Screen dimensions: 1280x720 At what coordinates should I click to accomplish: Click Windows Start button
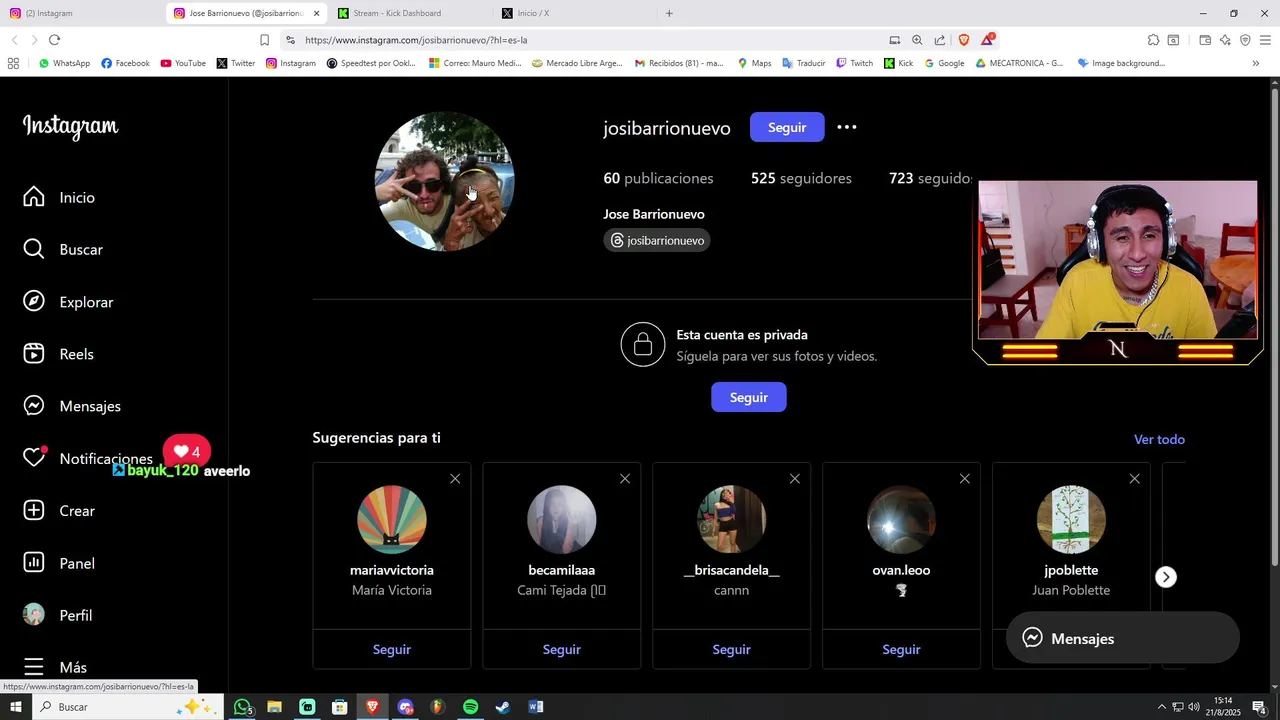pyautogui.click(x=15, y=707)
